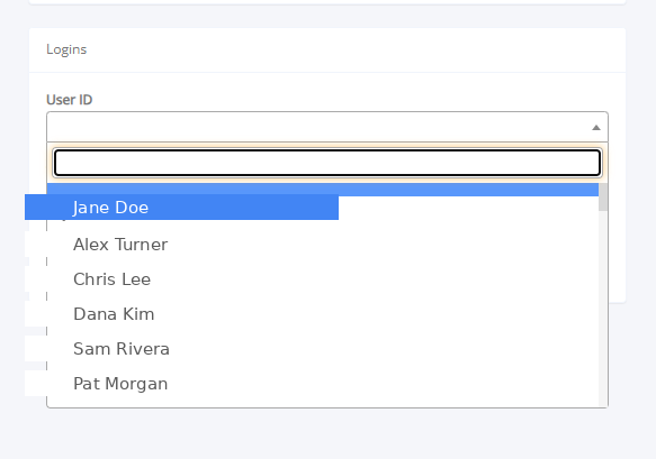The height and width of the screenshot is (459, 656).
Task: Click white space right of Dana Kim
Action: click(377, 314)
